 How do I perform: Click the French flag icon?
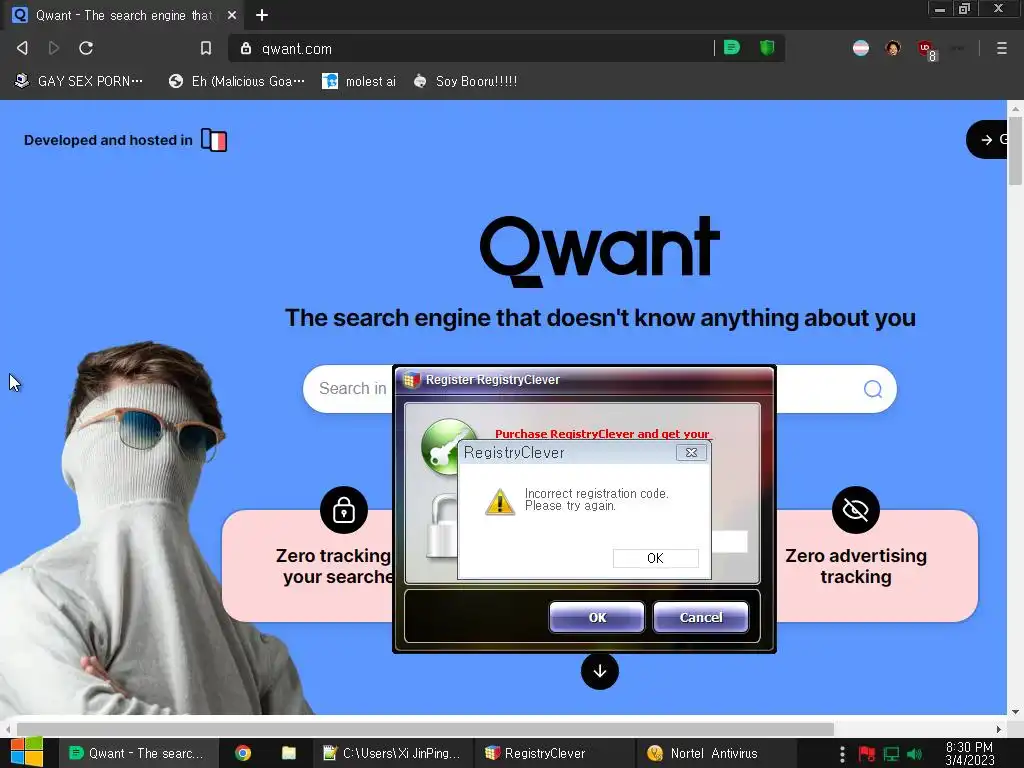(214, 140)
